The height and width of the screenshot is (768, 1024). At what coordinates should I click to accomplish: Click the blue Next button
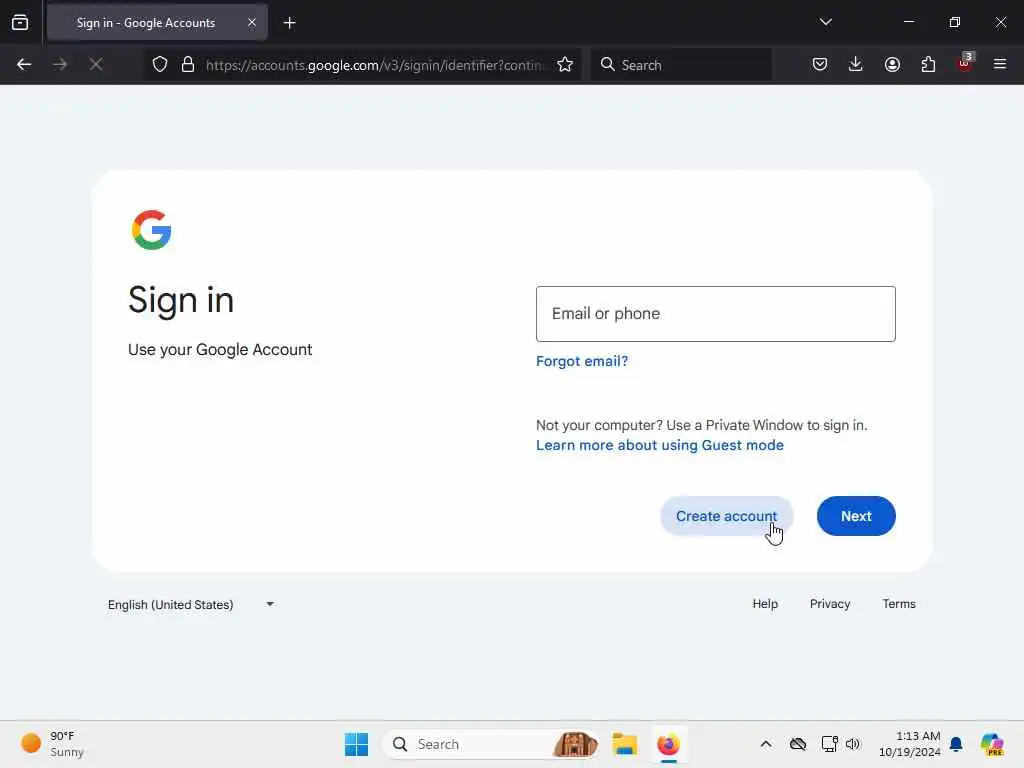click(x=856, y=516)
